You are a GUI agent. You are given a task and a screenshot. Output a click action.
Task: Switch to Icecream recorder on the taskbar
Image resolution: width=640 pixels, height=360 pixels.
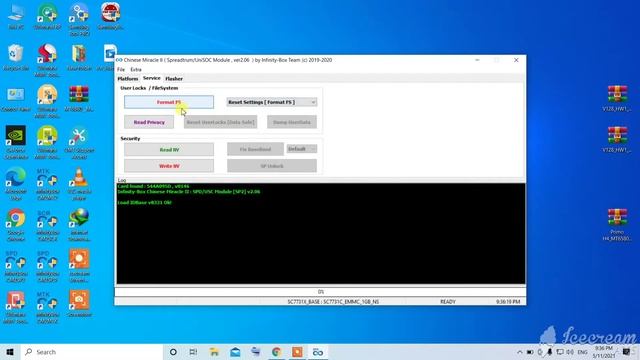pos(297,352)
